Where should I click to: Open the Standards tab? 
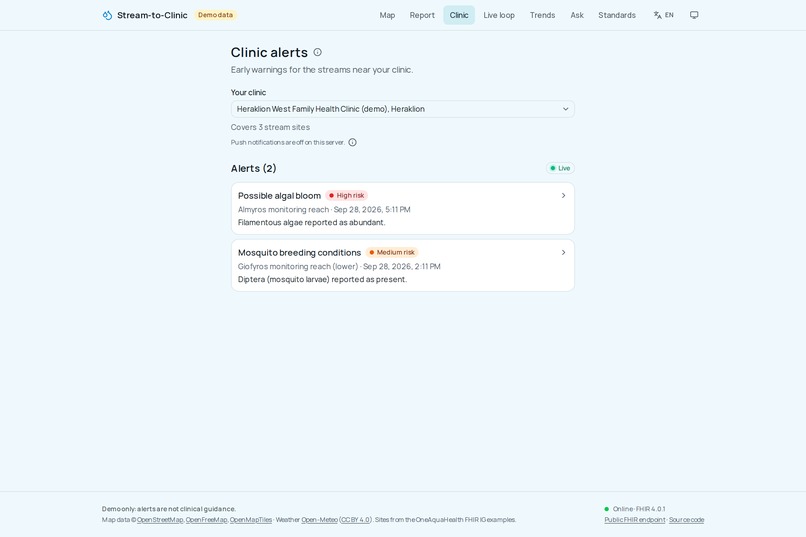(617, 15)
